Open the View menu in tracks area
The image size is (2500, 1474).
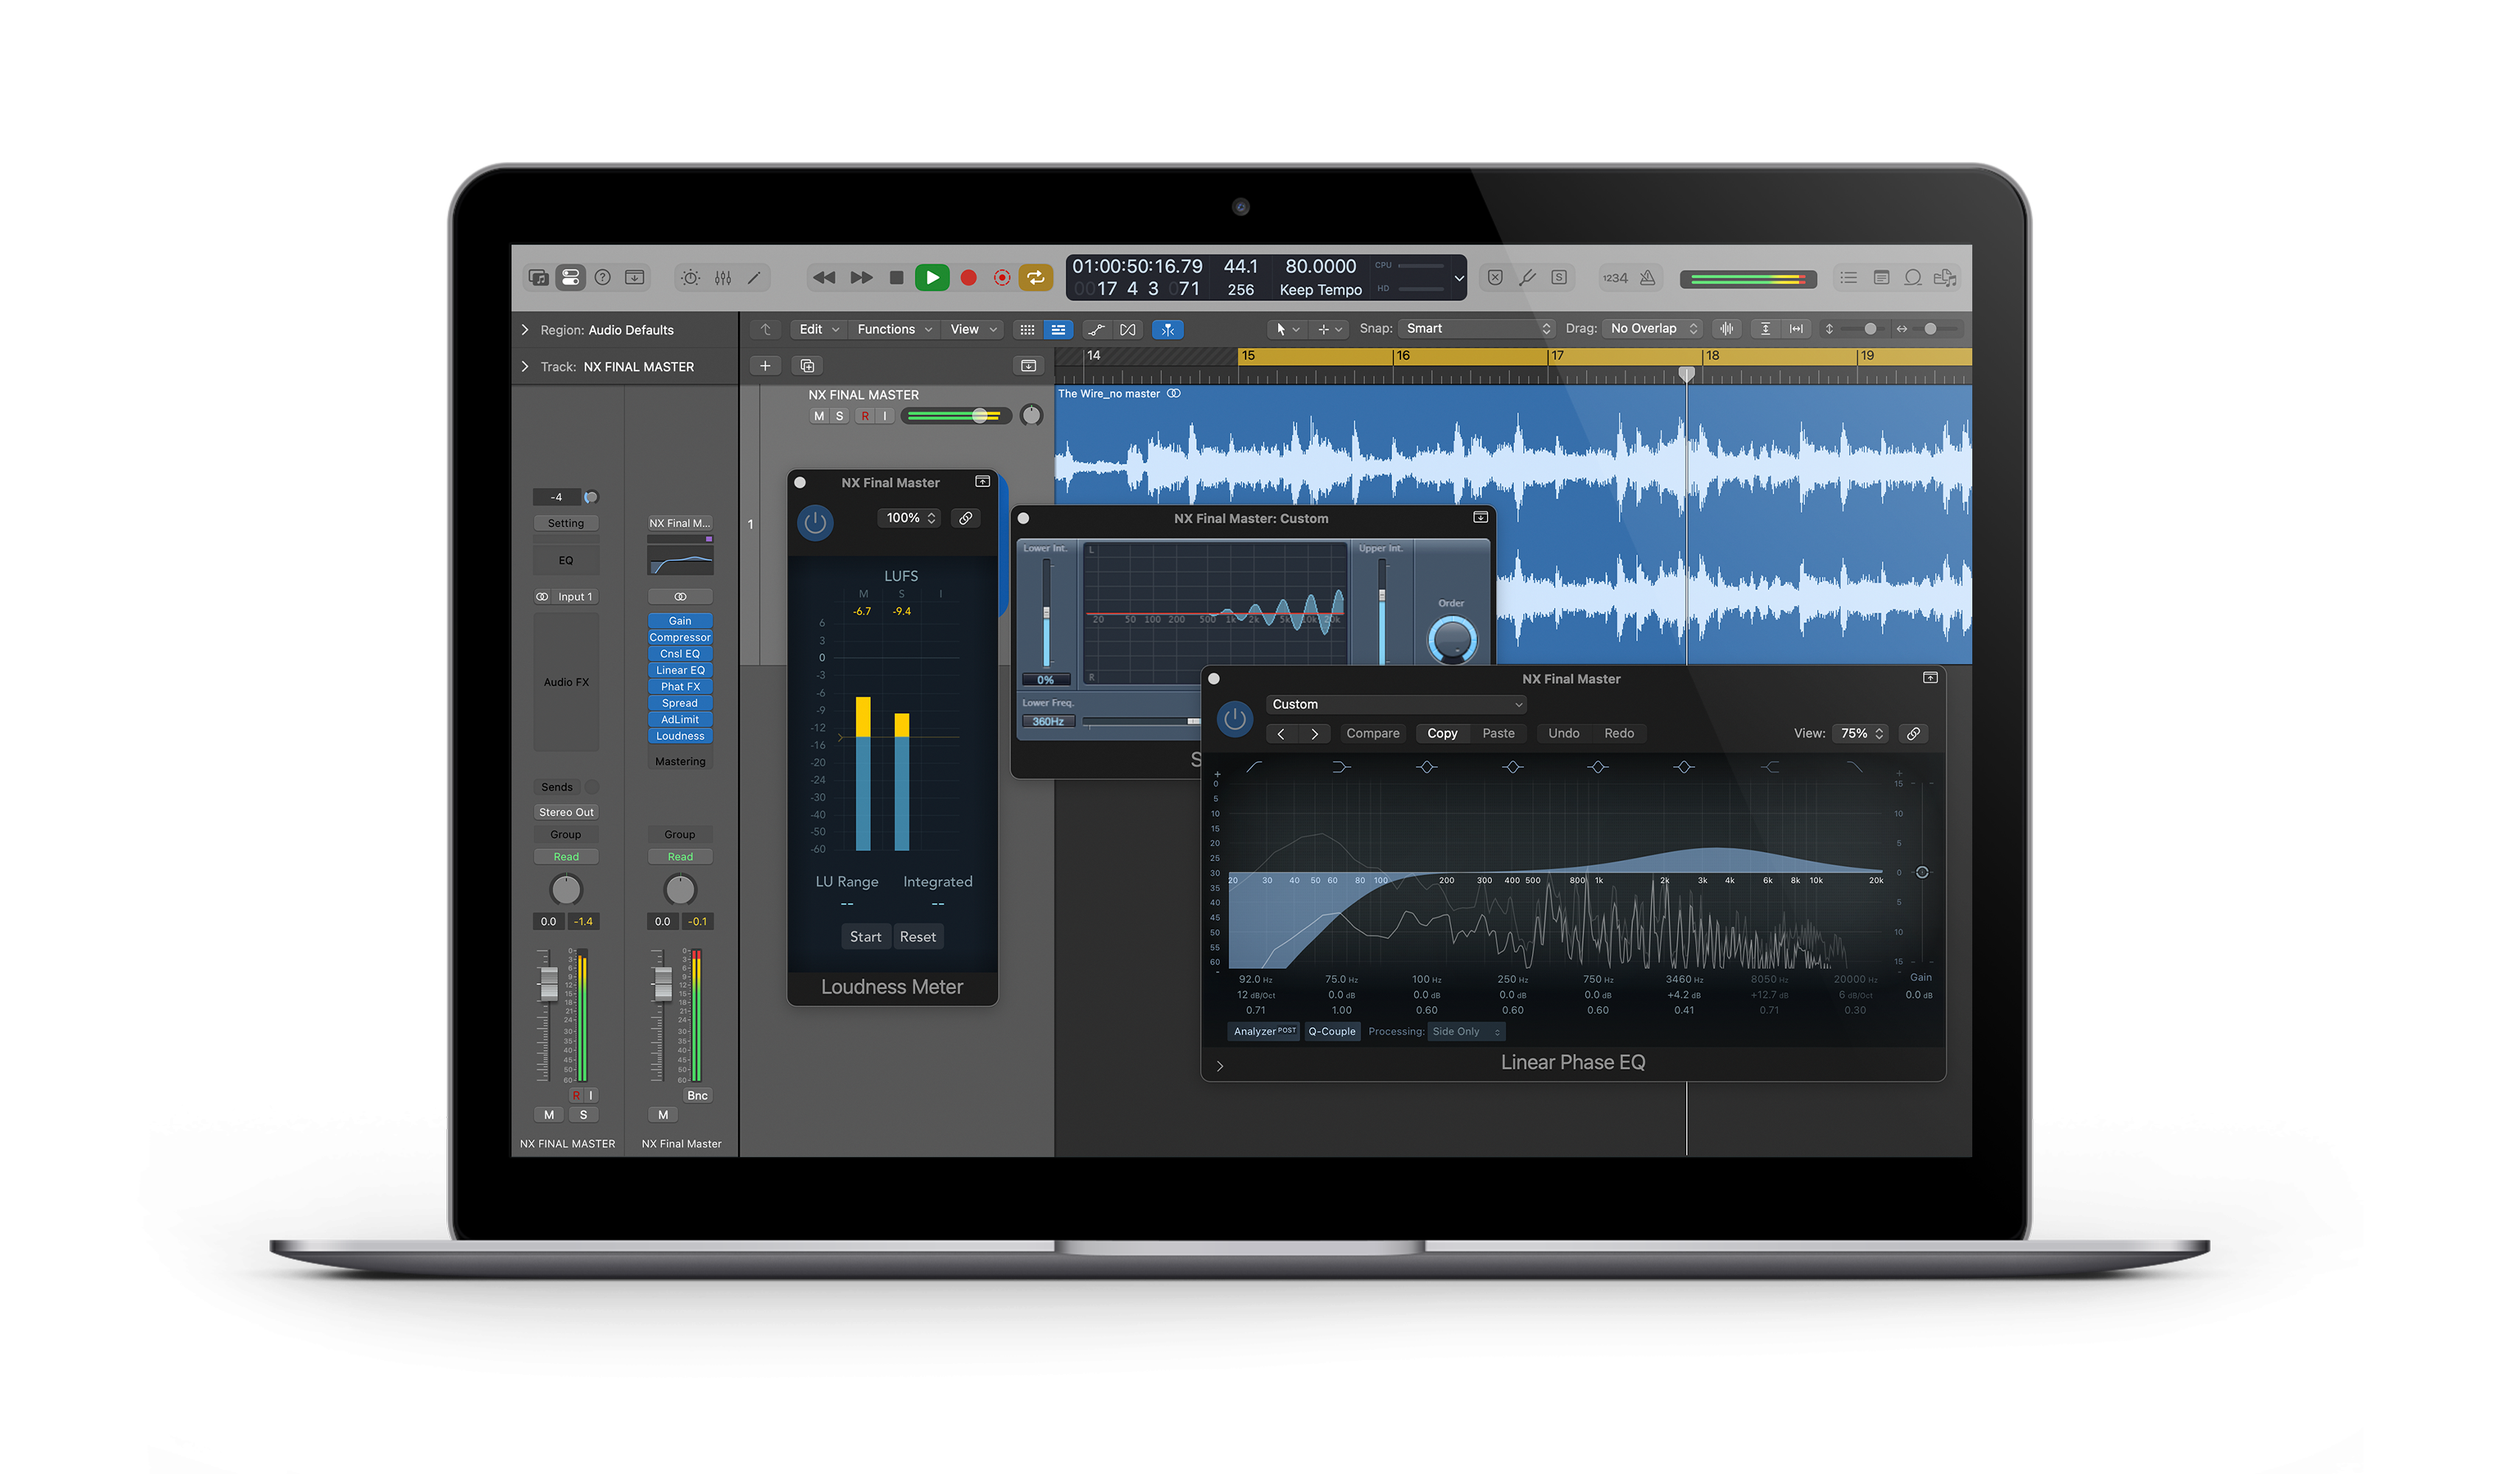973,329
